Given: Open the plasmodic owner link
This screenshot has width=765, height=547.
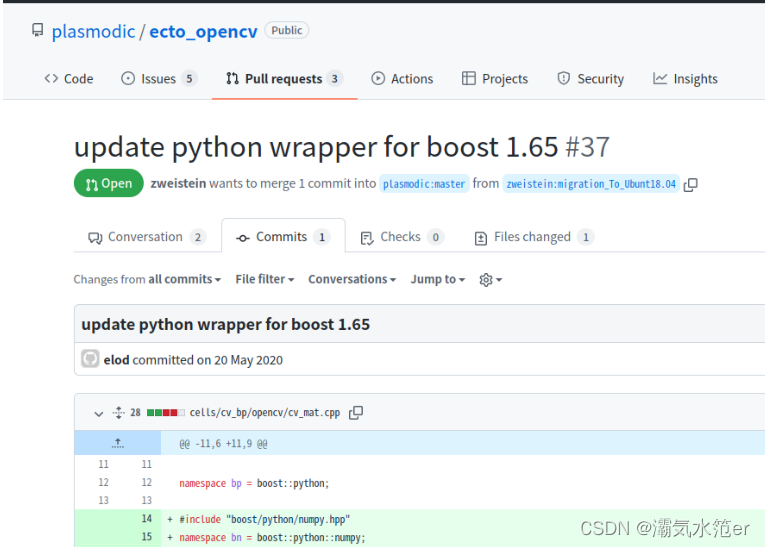Looking at the screenshot, I should point(93,31).
